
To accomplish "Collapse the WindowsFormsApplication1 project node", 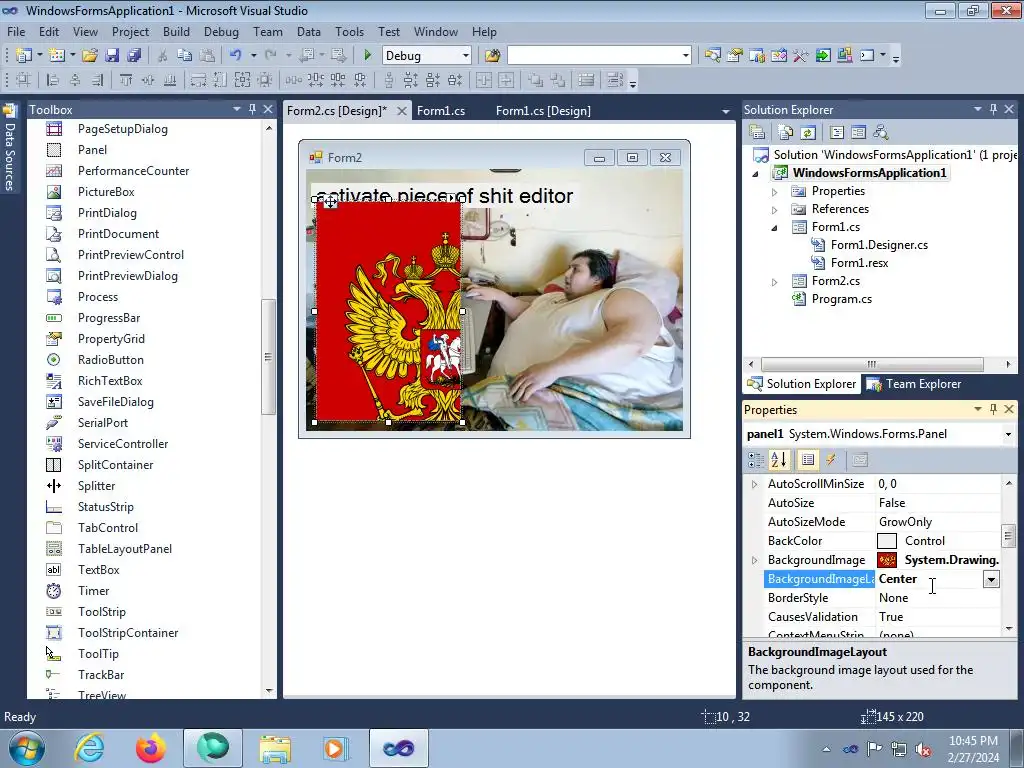I will click(x=756, y=174).
